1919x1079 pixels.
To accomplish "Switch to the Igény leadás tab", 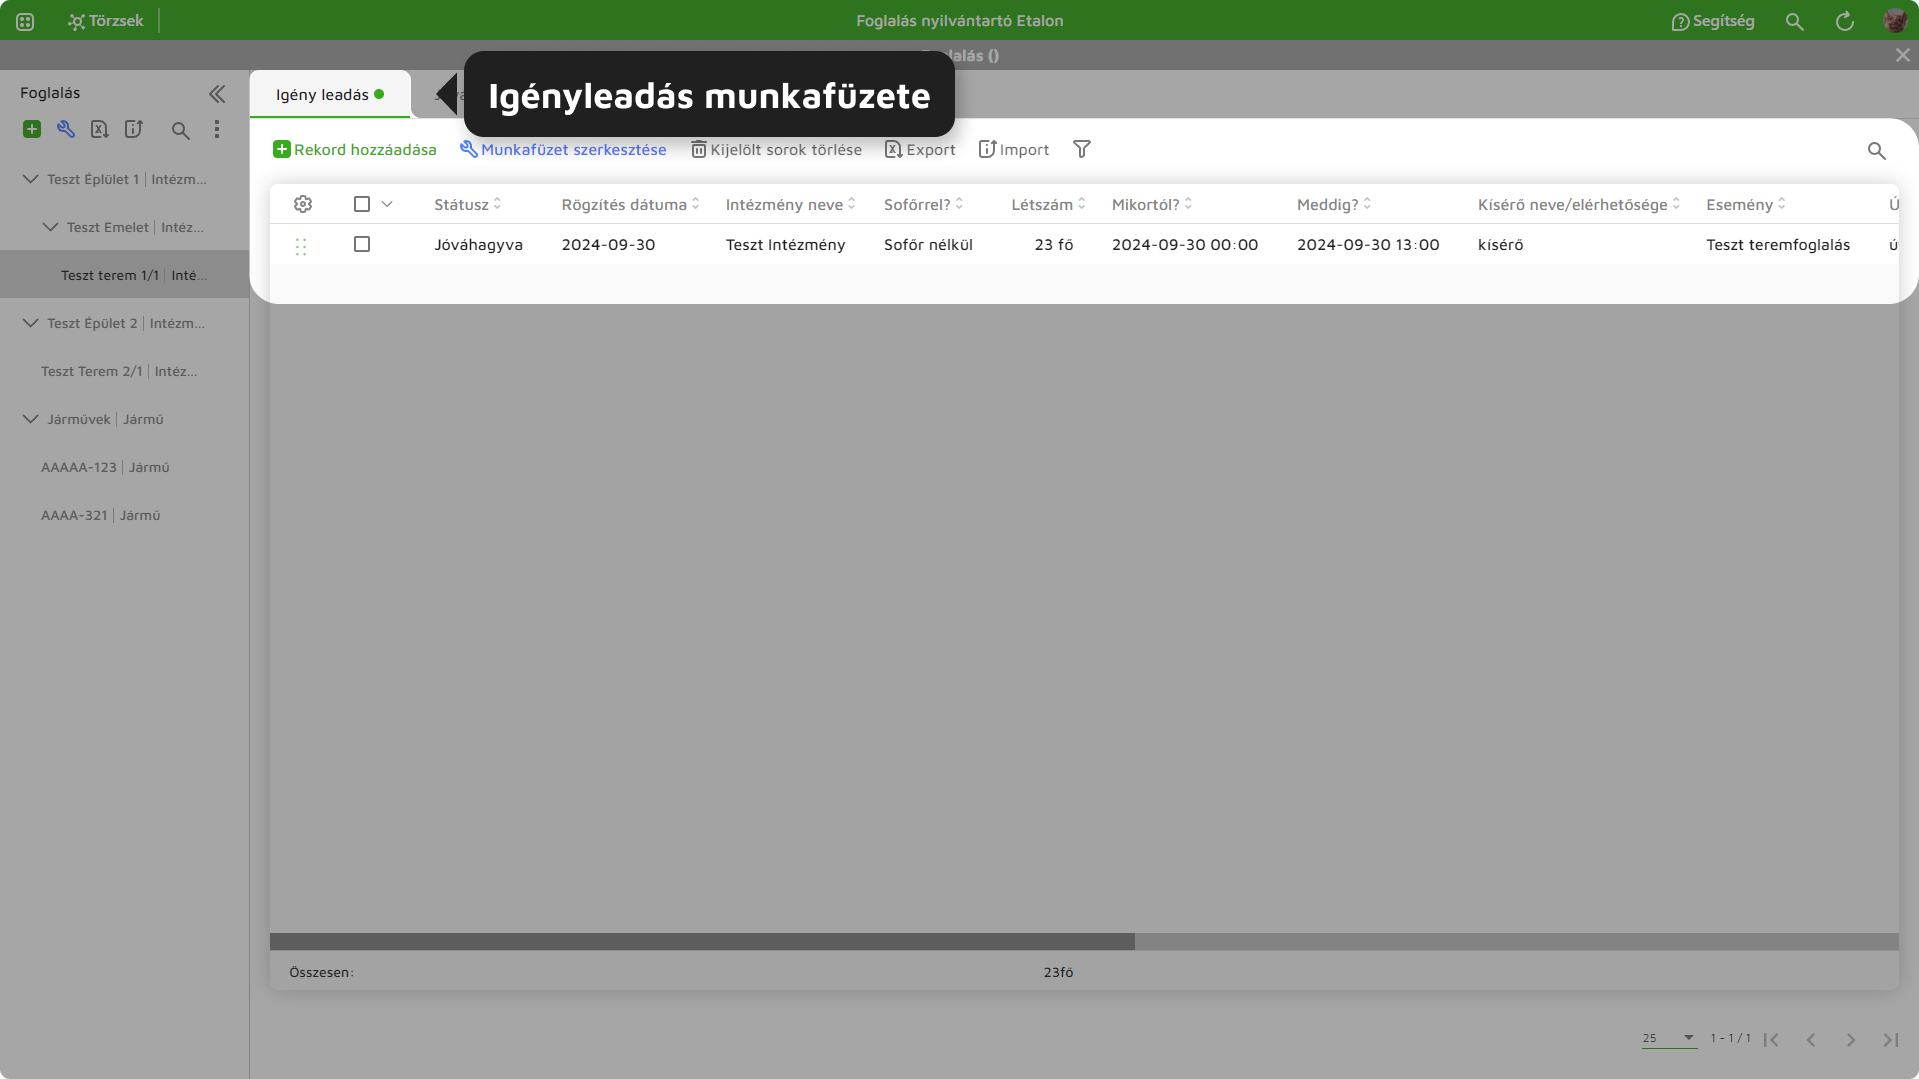I will (329, 95).
